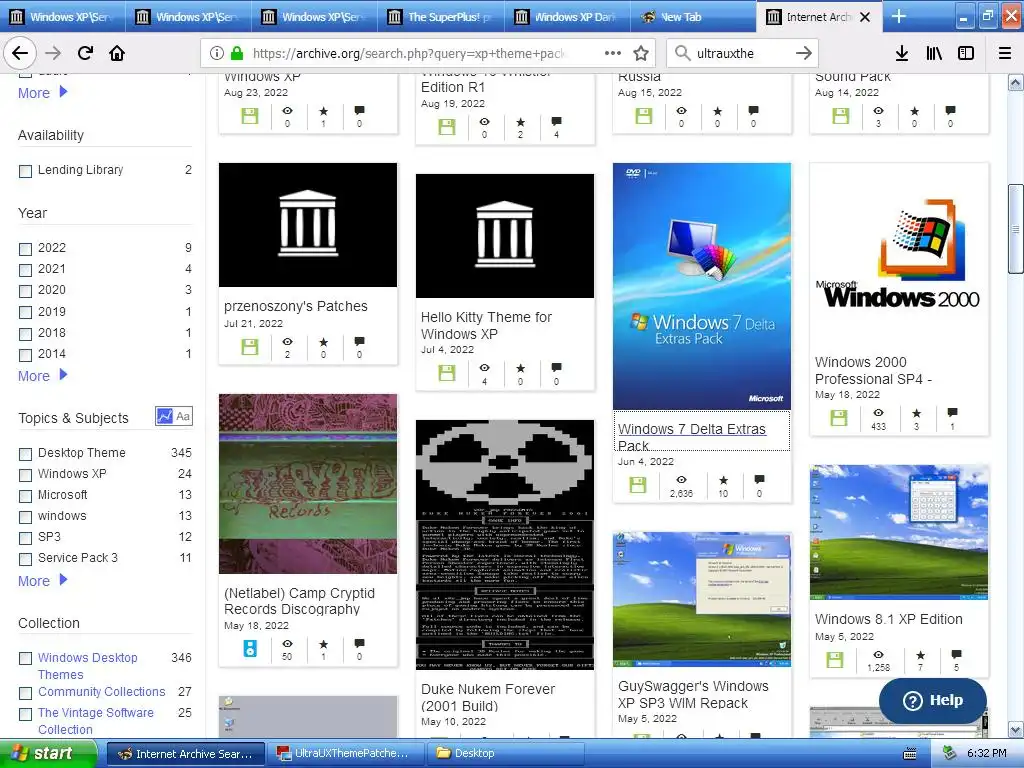Open the downloads panel
Viewport: 1024px width, 768px height.
click(x=902, y=53)
